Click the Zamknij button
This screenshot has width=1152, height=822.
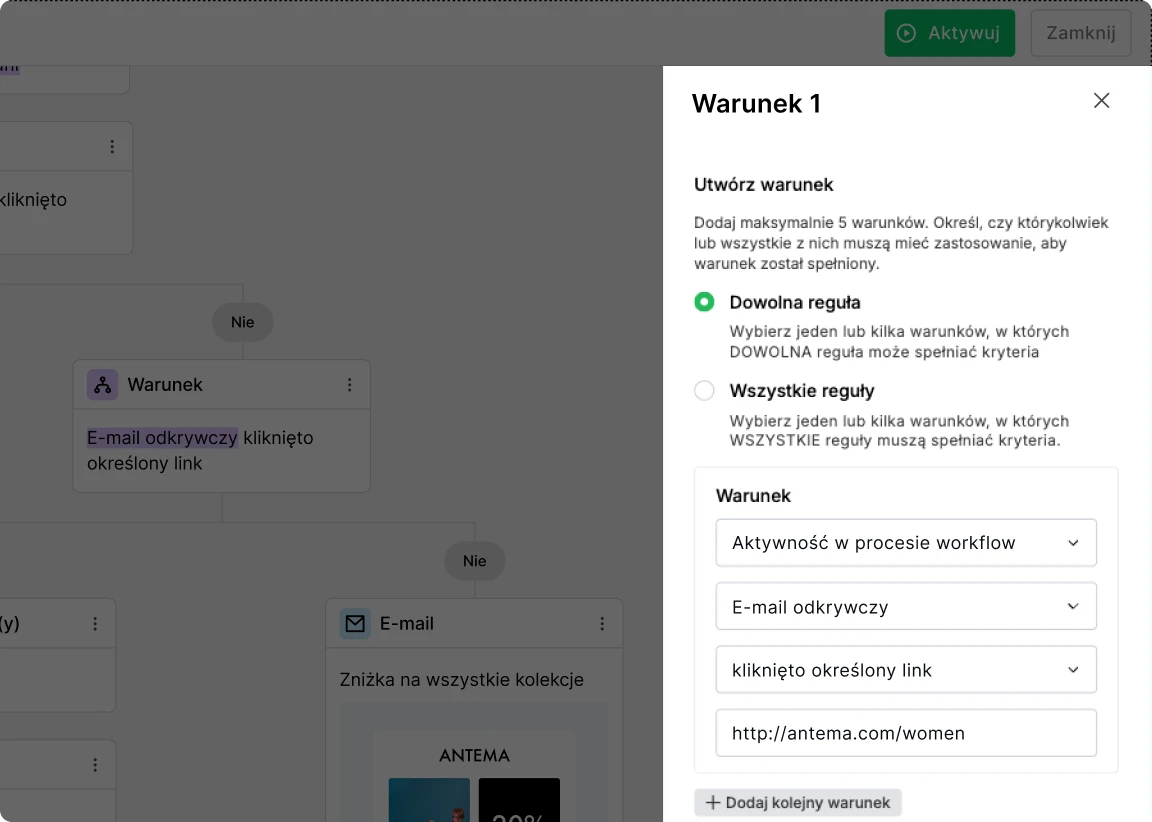click(1080, 33)
